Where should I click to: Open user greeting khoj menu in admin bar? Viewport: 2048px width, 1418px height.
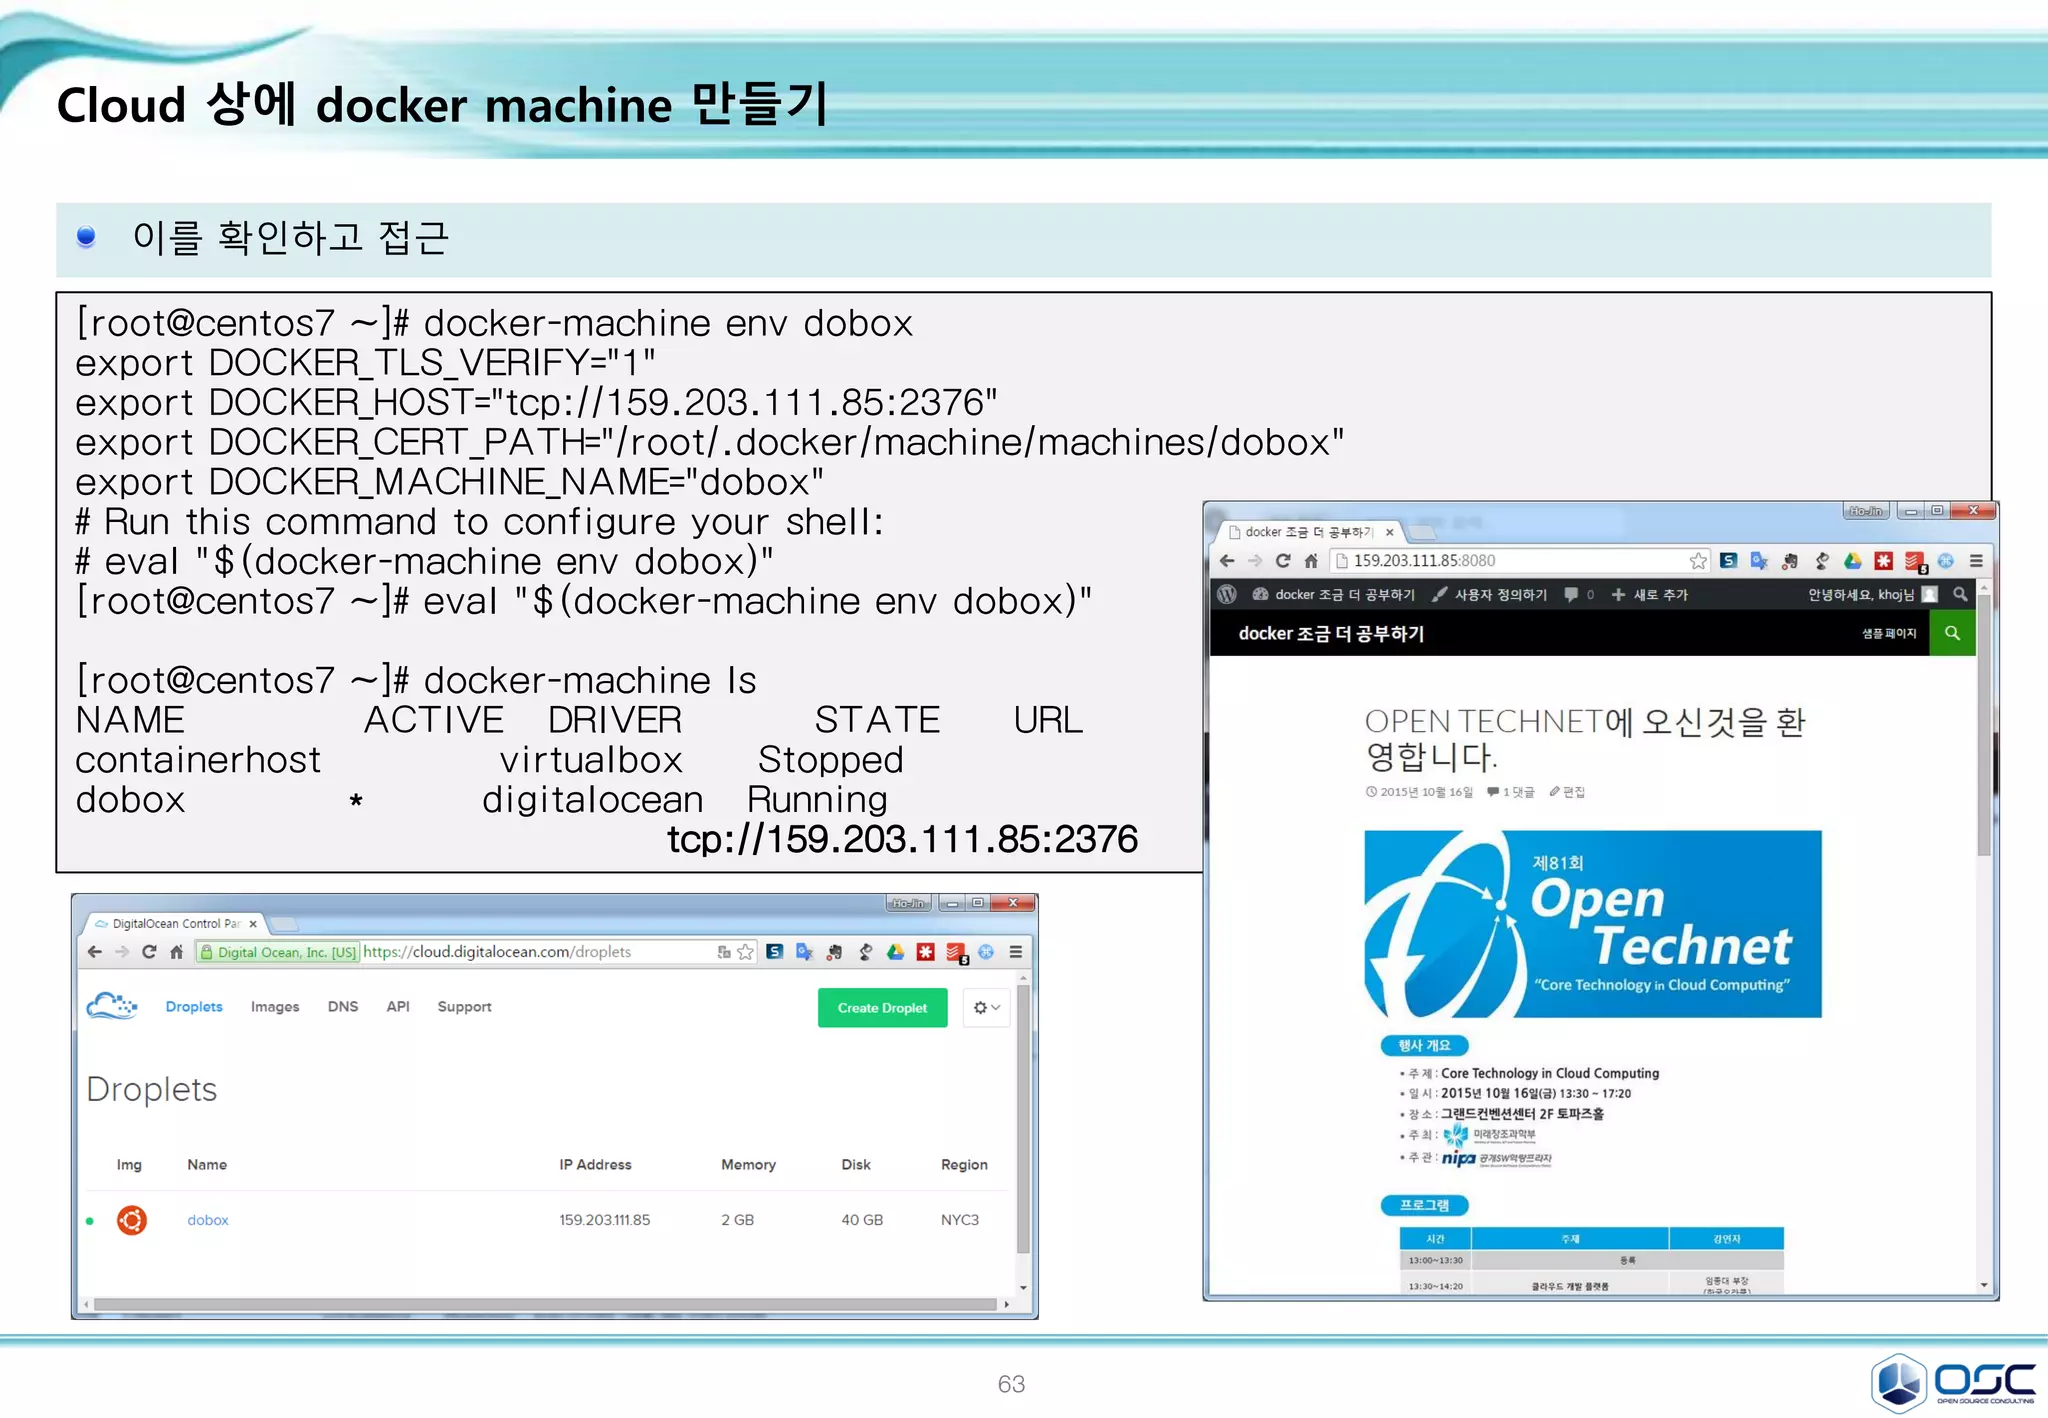pos(1872,594)
